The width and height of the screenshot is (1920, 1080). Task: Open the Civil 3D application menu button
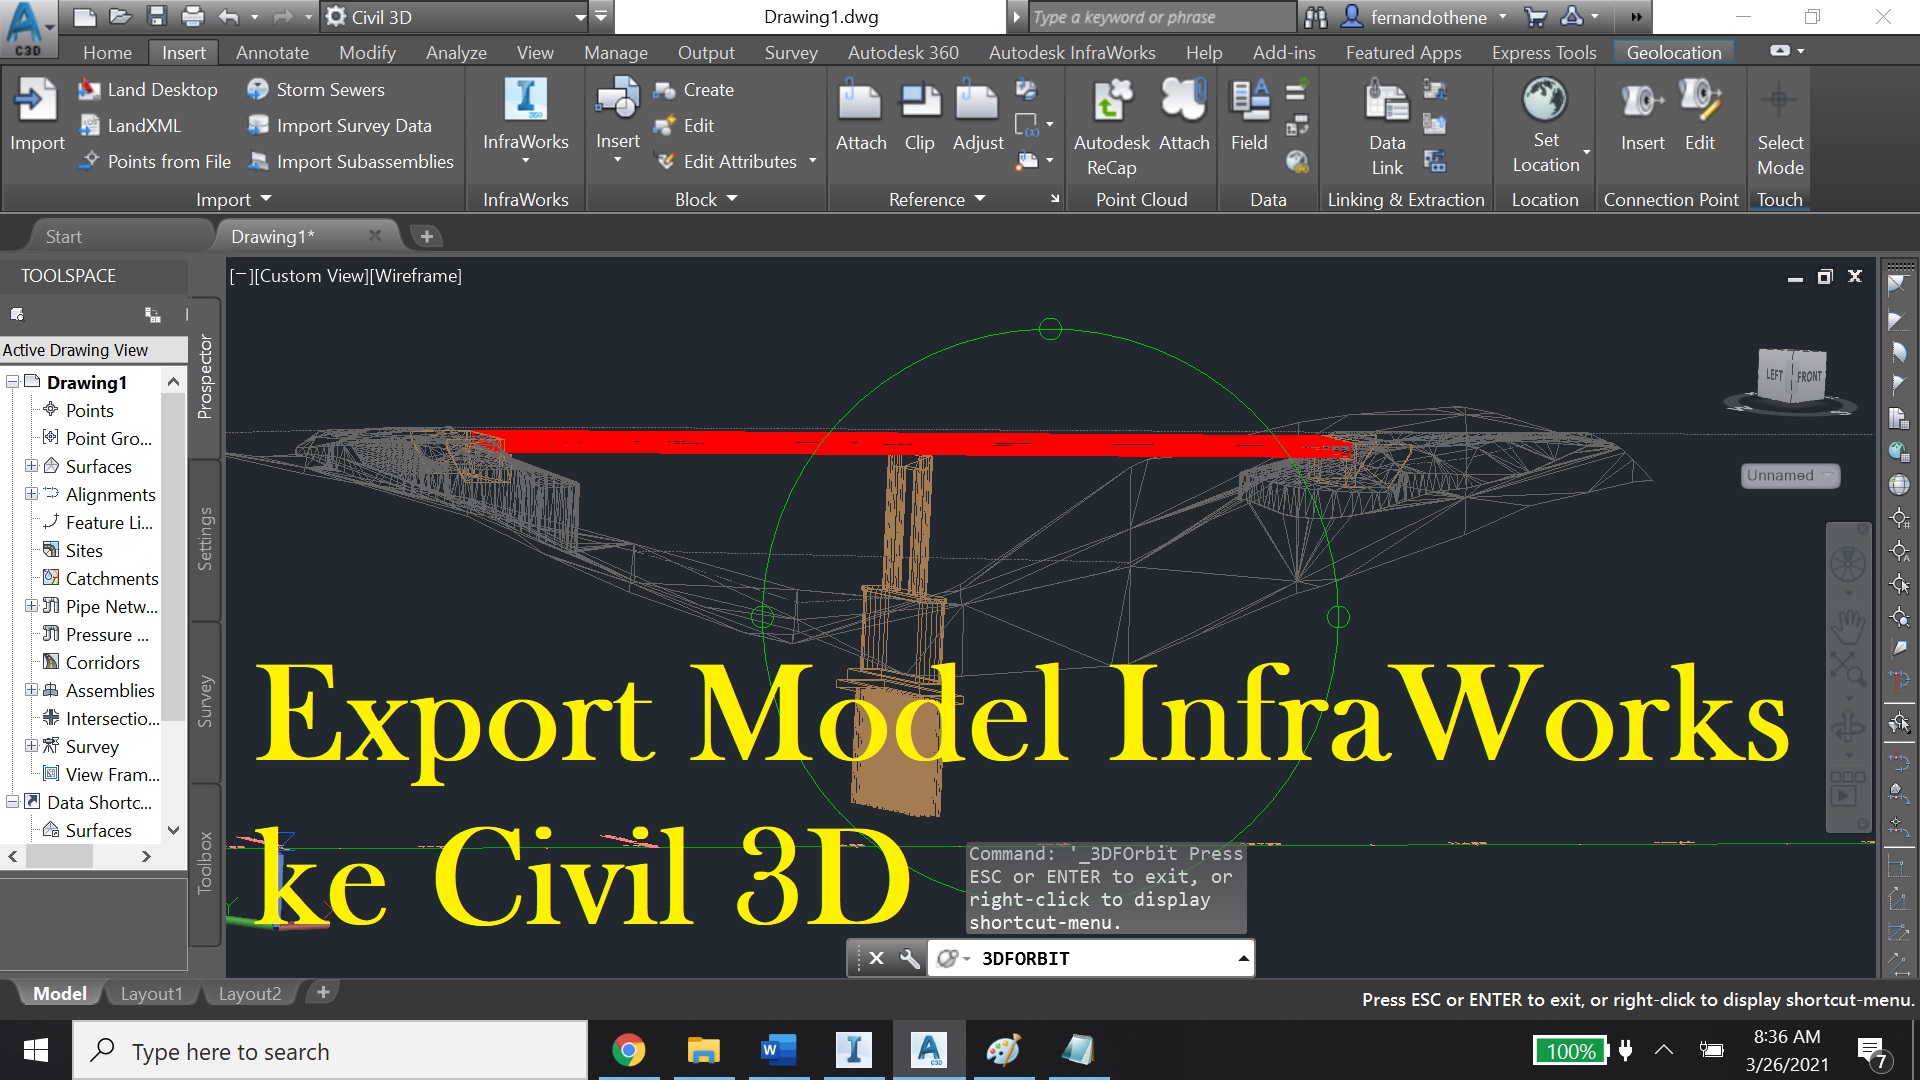pos(27,28)
